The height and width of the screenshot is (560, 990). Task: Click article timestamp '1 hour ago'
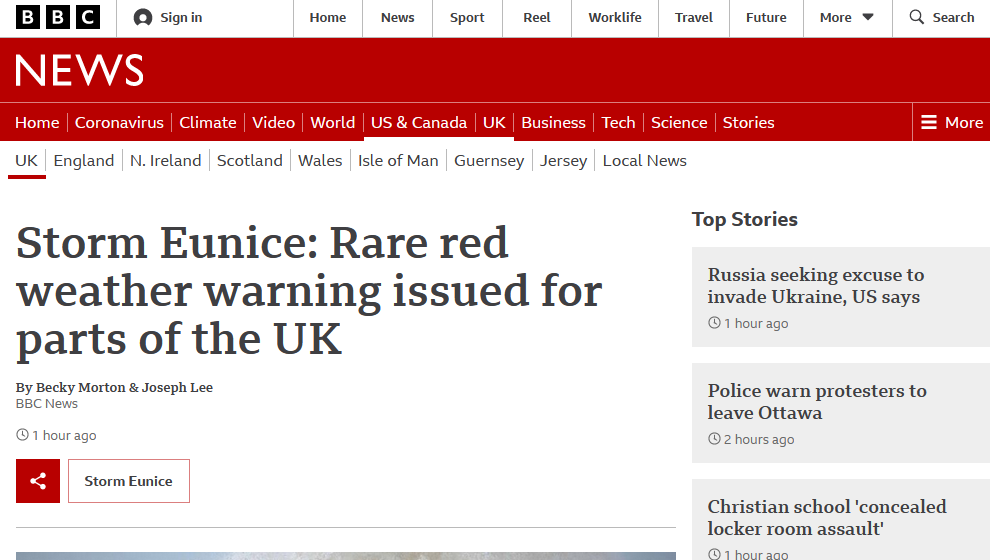tap(64, 436)
